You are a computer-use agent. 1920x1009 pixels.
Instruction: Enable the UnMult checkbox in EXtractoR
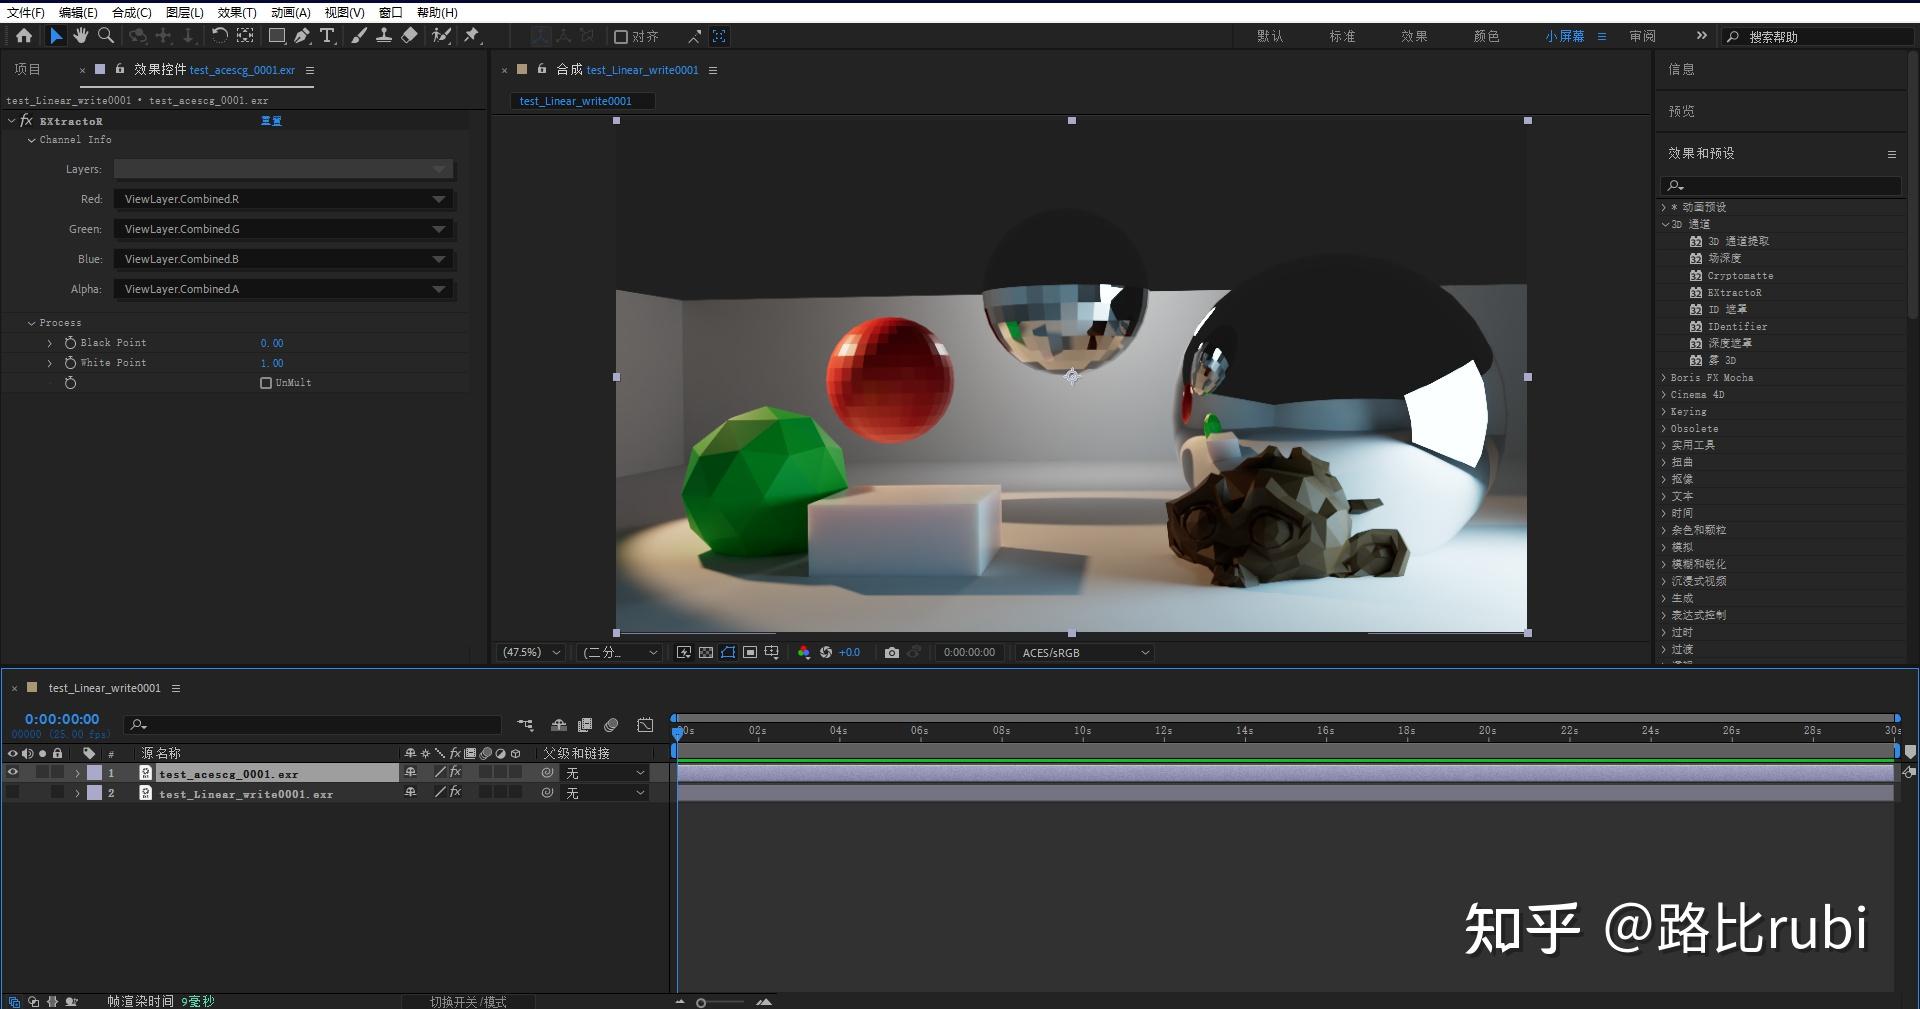267,382
